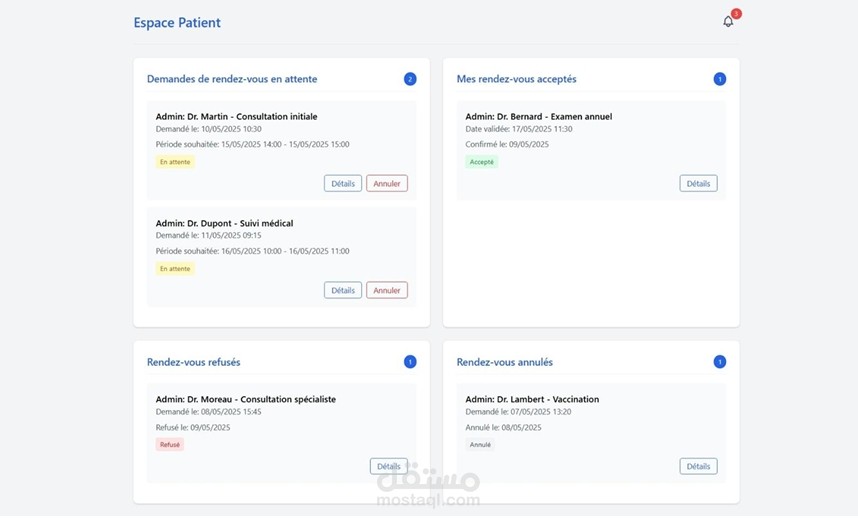Select the 'Rendez-vous annulés' section heading
The image size is (858, 519).
pos(504,362)
